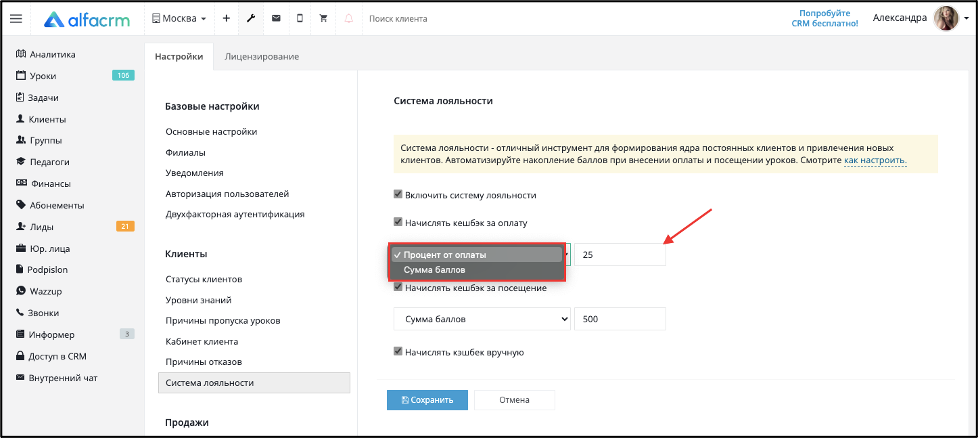
Task: Switch to the Лицензирование tab
Action: (262, 57)
